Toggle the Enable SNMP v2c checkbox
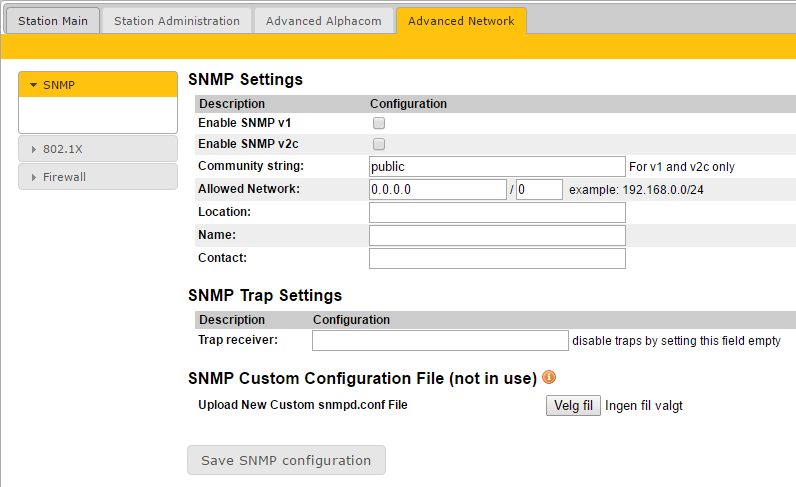The height and width of the screenshot is (487, 796). tap(379, 144)
